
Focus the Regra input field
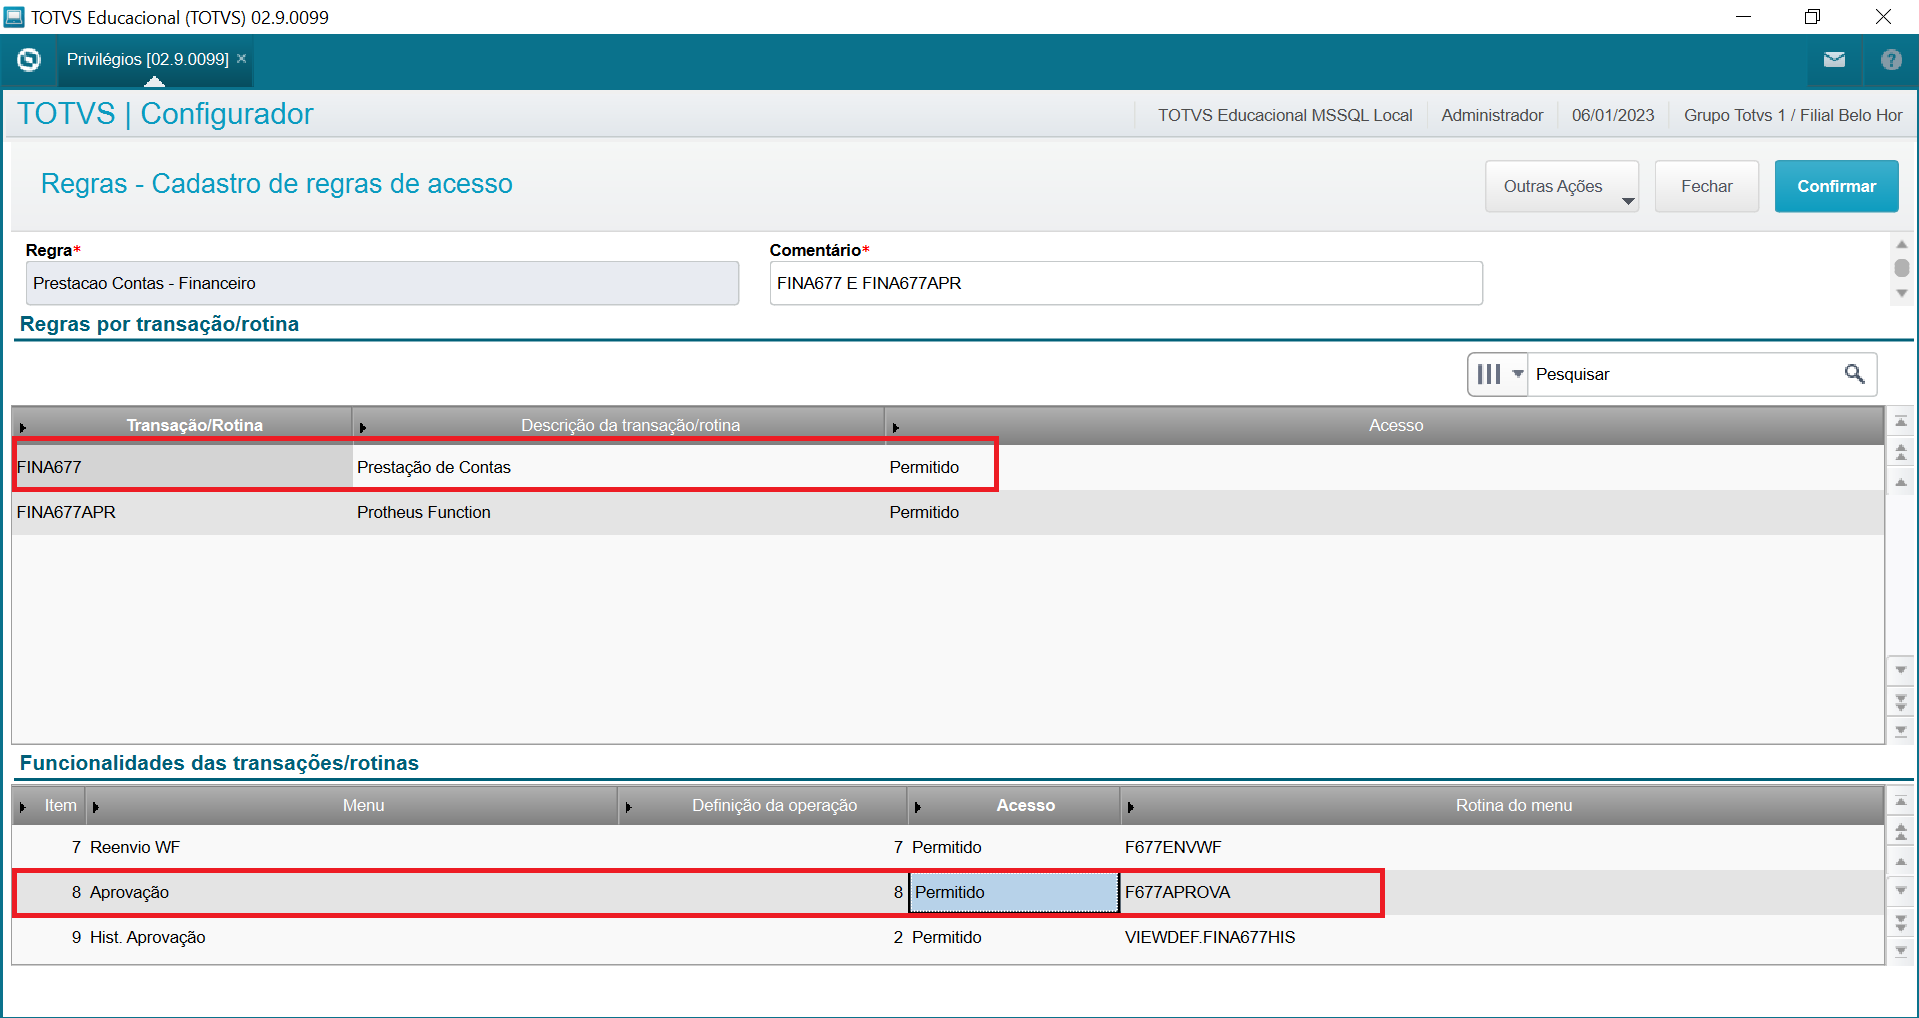pos(382,283)
